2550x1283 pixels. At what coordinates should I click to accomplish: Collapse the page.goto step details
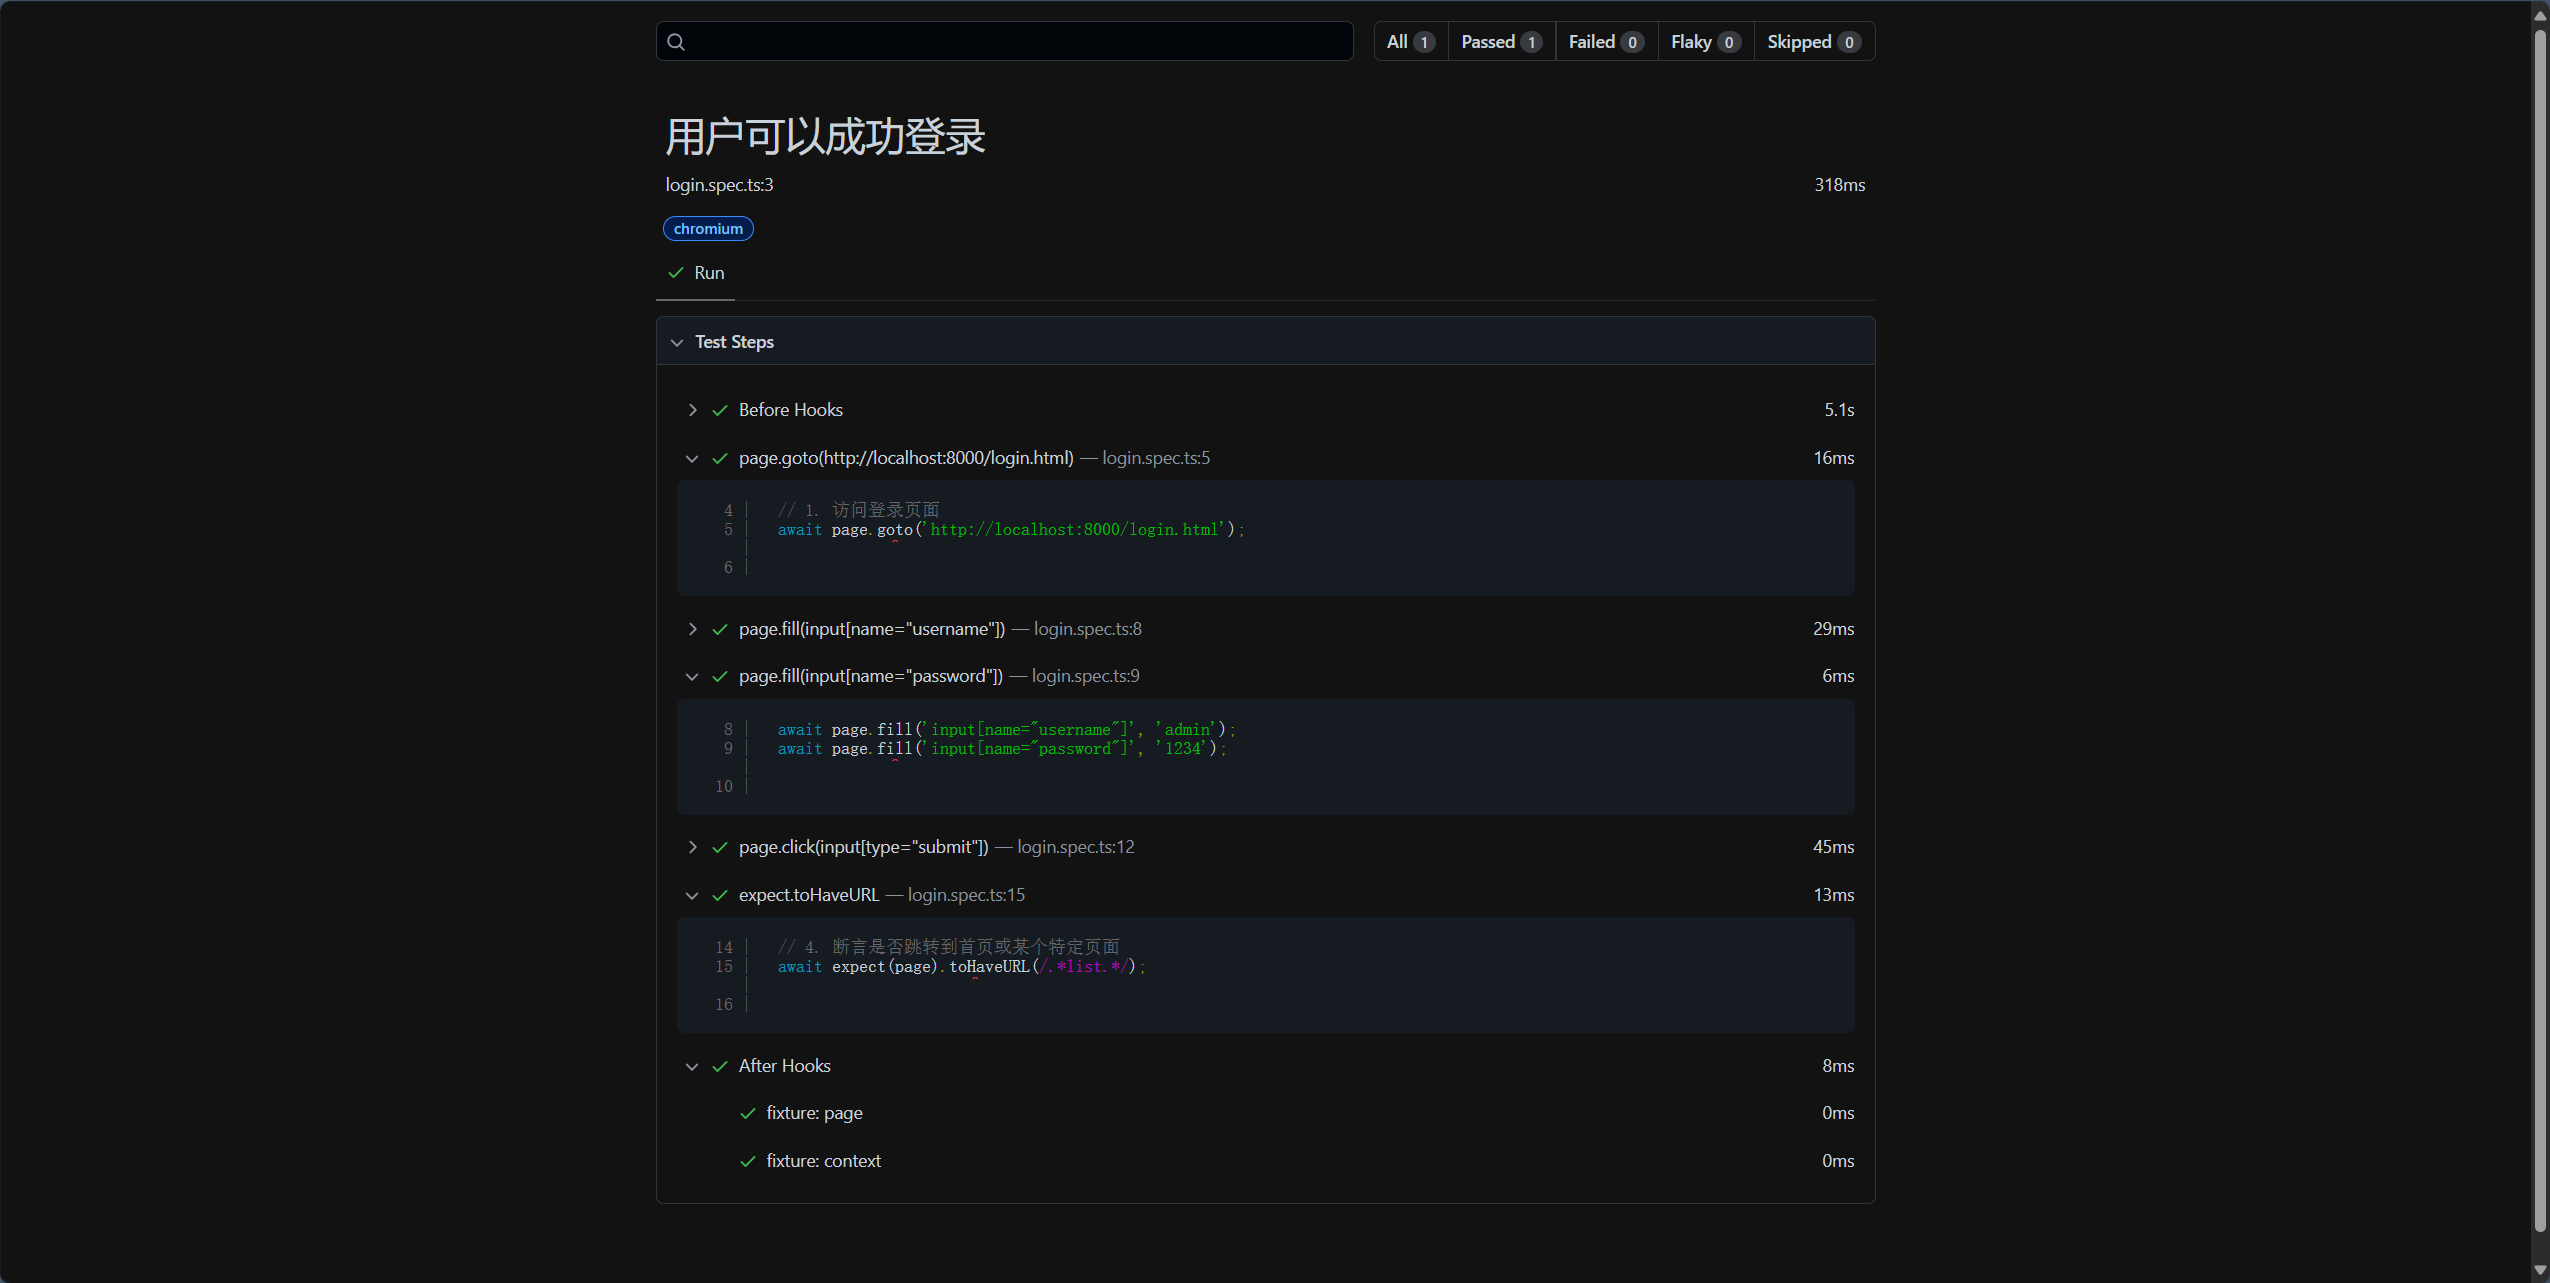pyautogui.click(x=692, y=458)
